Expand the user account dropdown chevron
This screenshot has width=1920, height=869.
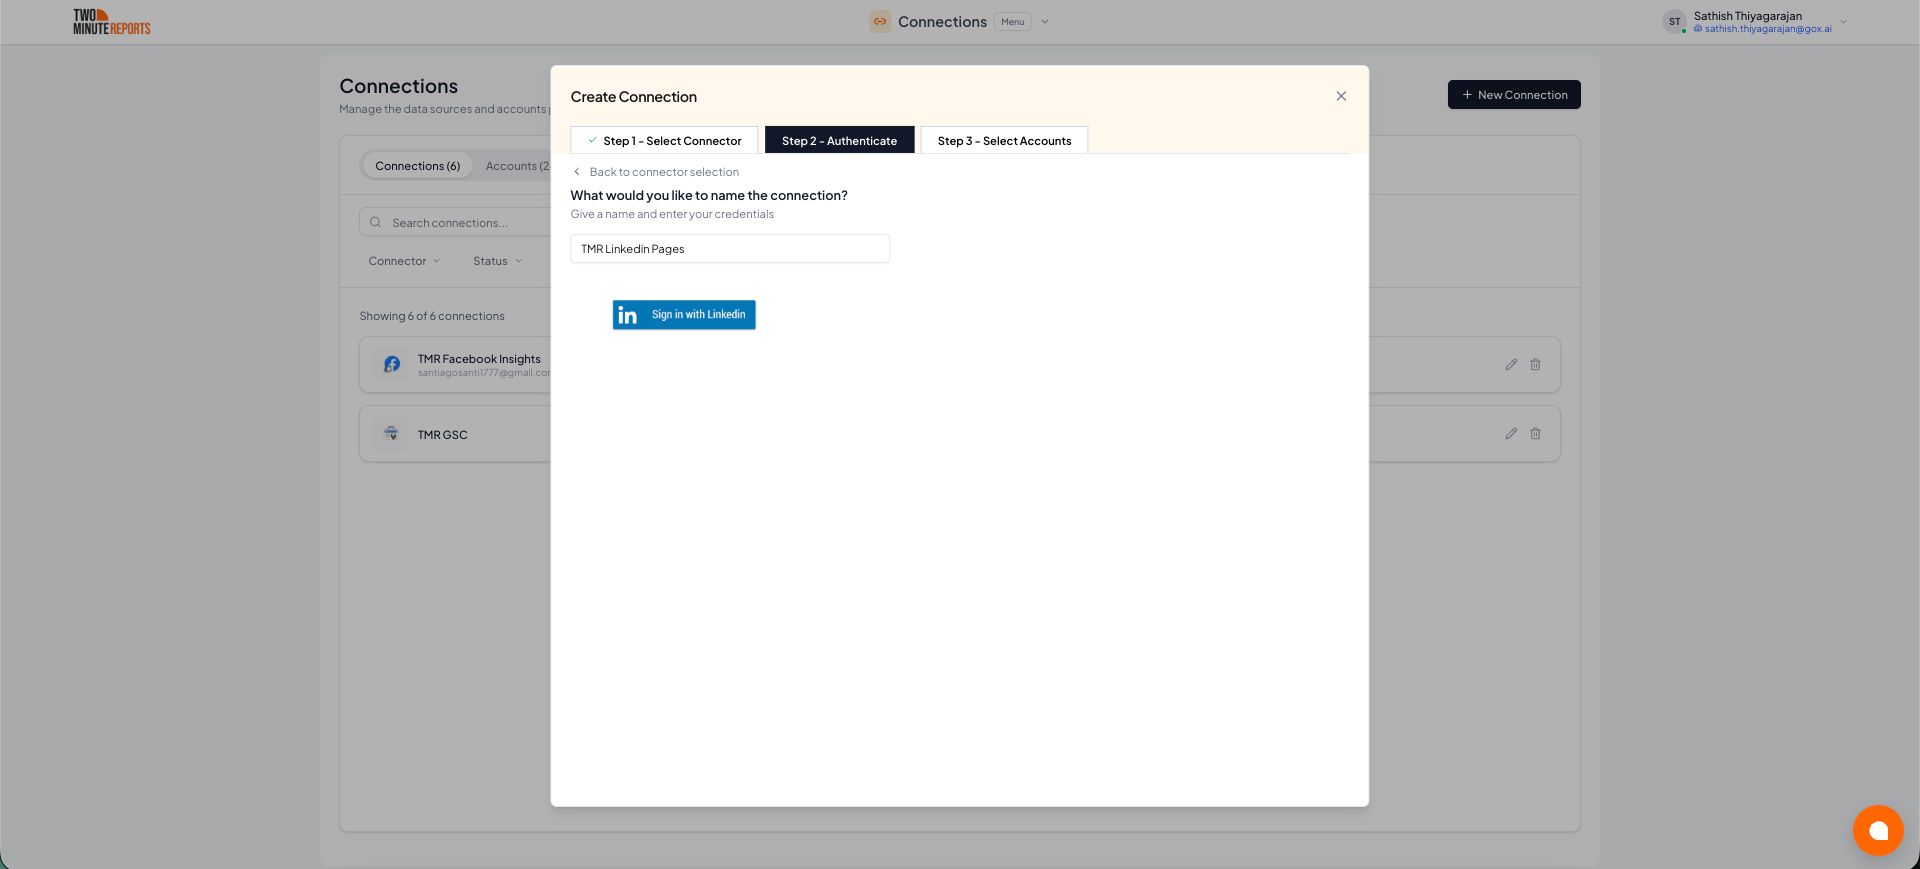click(1843, 22)
